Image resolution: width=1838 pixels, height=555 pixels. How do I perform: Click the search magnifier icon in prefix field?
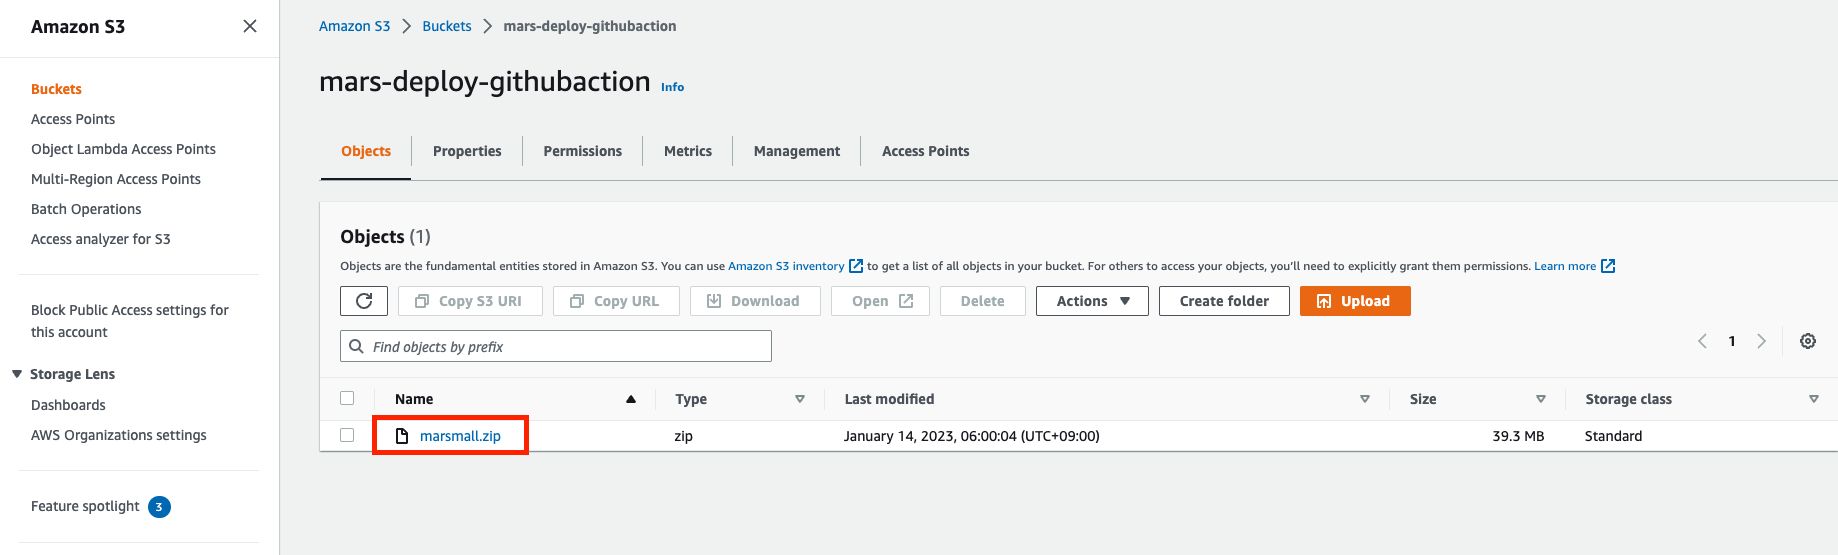356,346
